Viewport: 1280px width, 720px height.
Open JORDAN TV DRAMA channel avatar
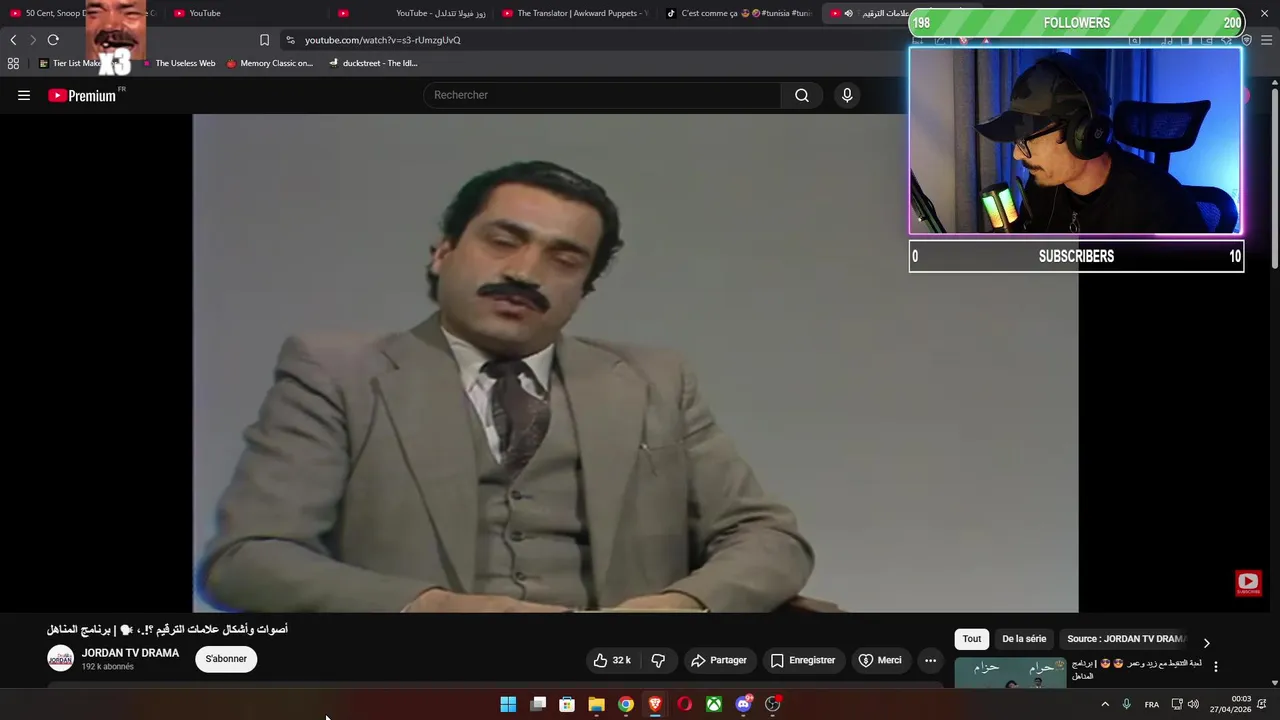click(61, 659)
